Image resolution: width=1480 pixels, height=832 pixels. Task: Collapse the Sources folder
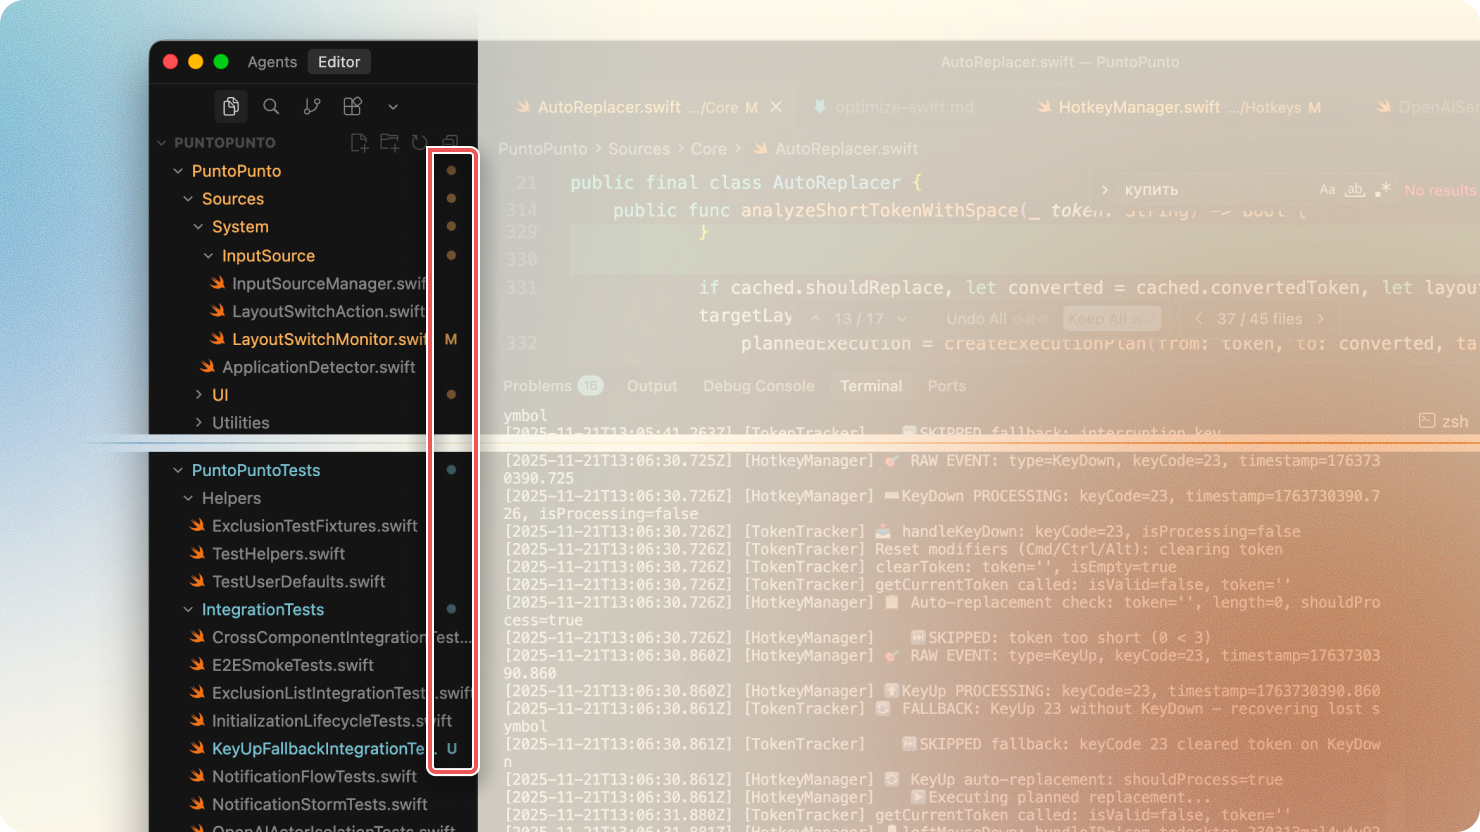point(188,199)
